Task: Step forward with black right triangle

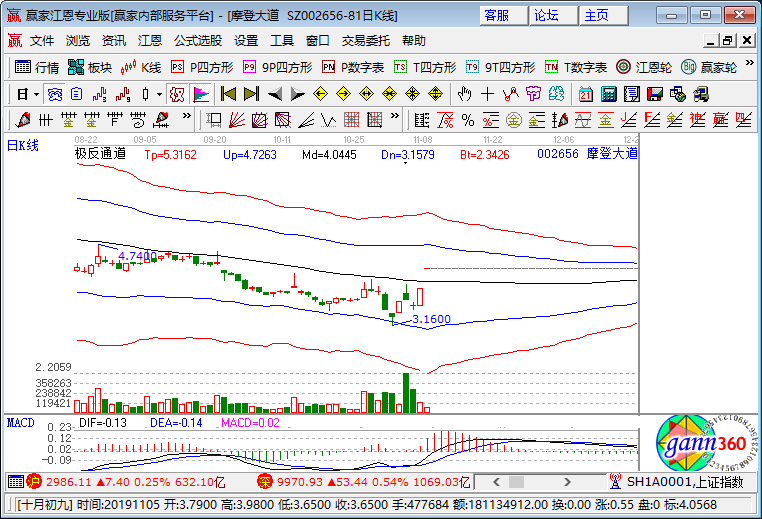Action: pos(297,94)
